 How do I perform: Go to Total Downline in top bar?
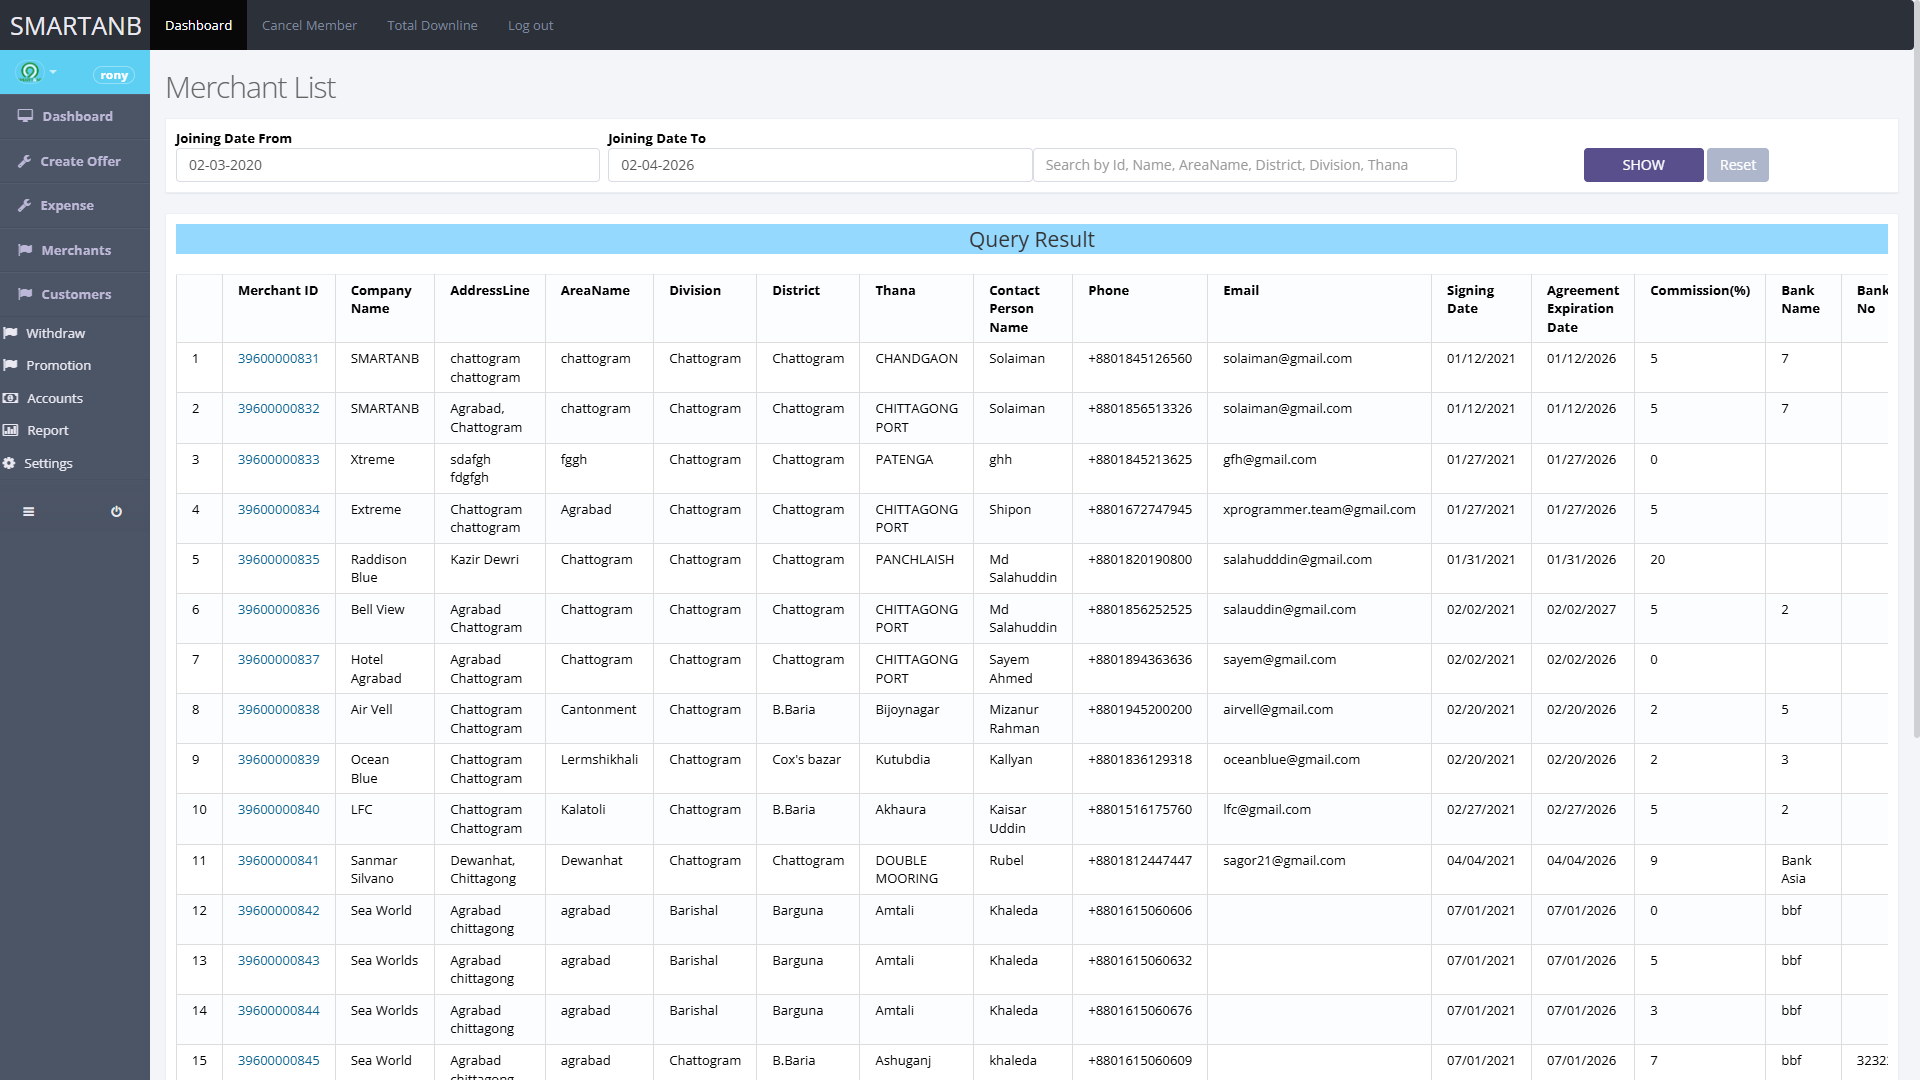[432, 25]
